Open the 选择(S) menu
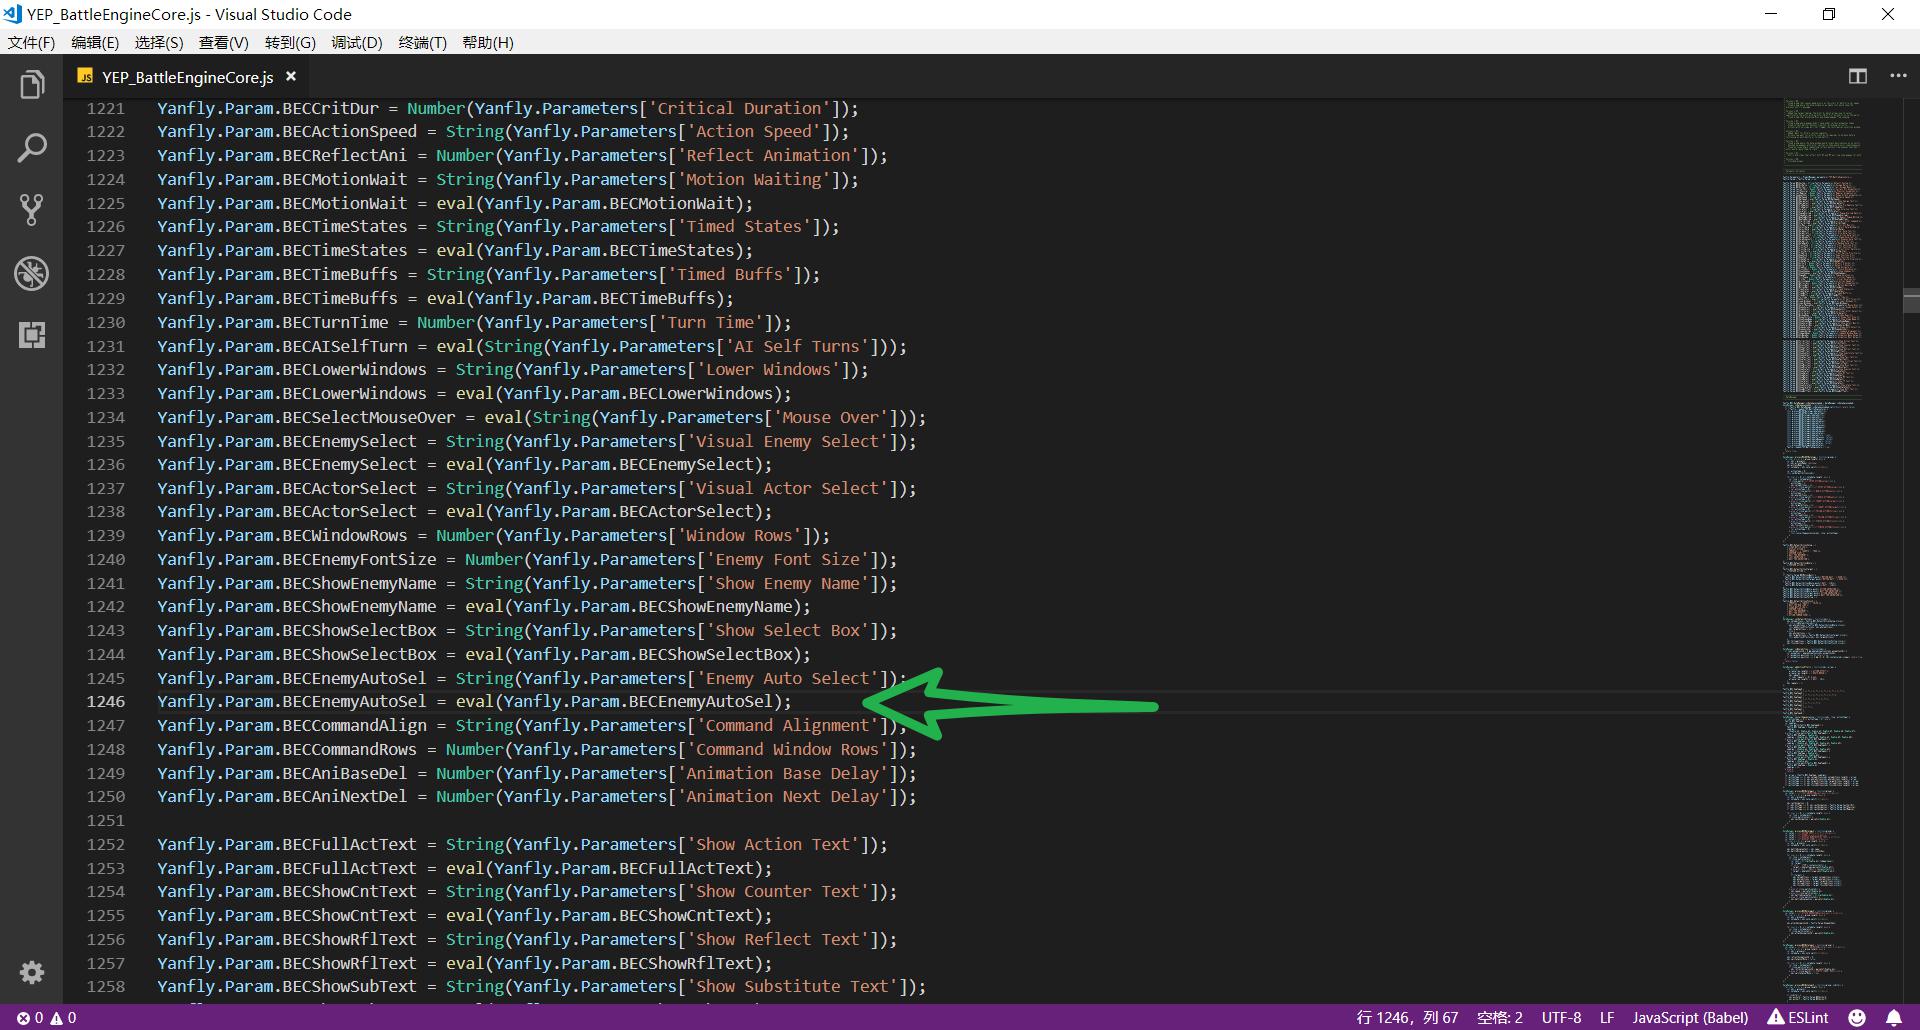This screenshot has height=1030, width=1920. (159, 42)
